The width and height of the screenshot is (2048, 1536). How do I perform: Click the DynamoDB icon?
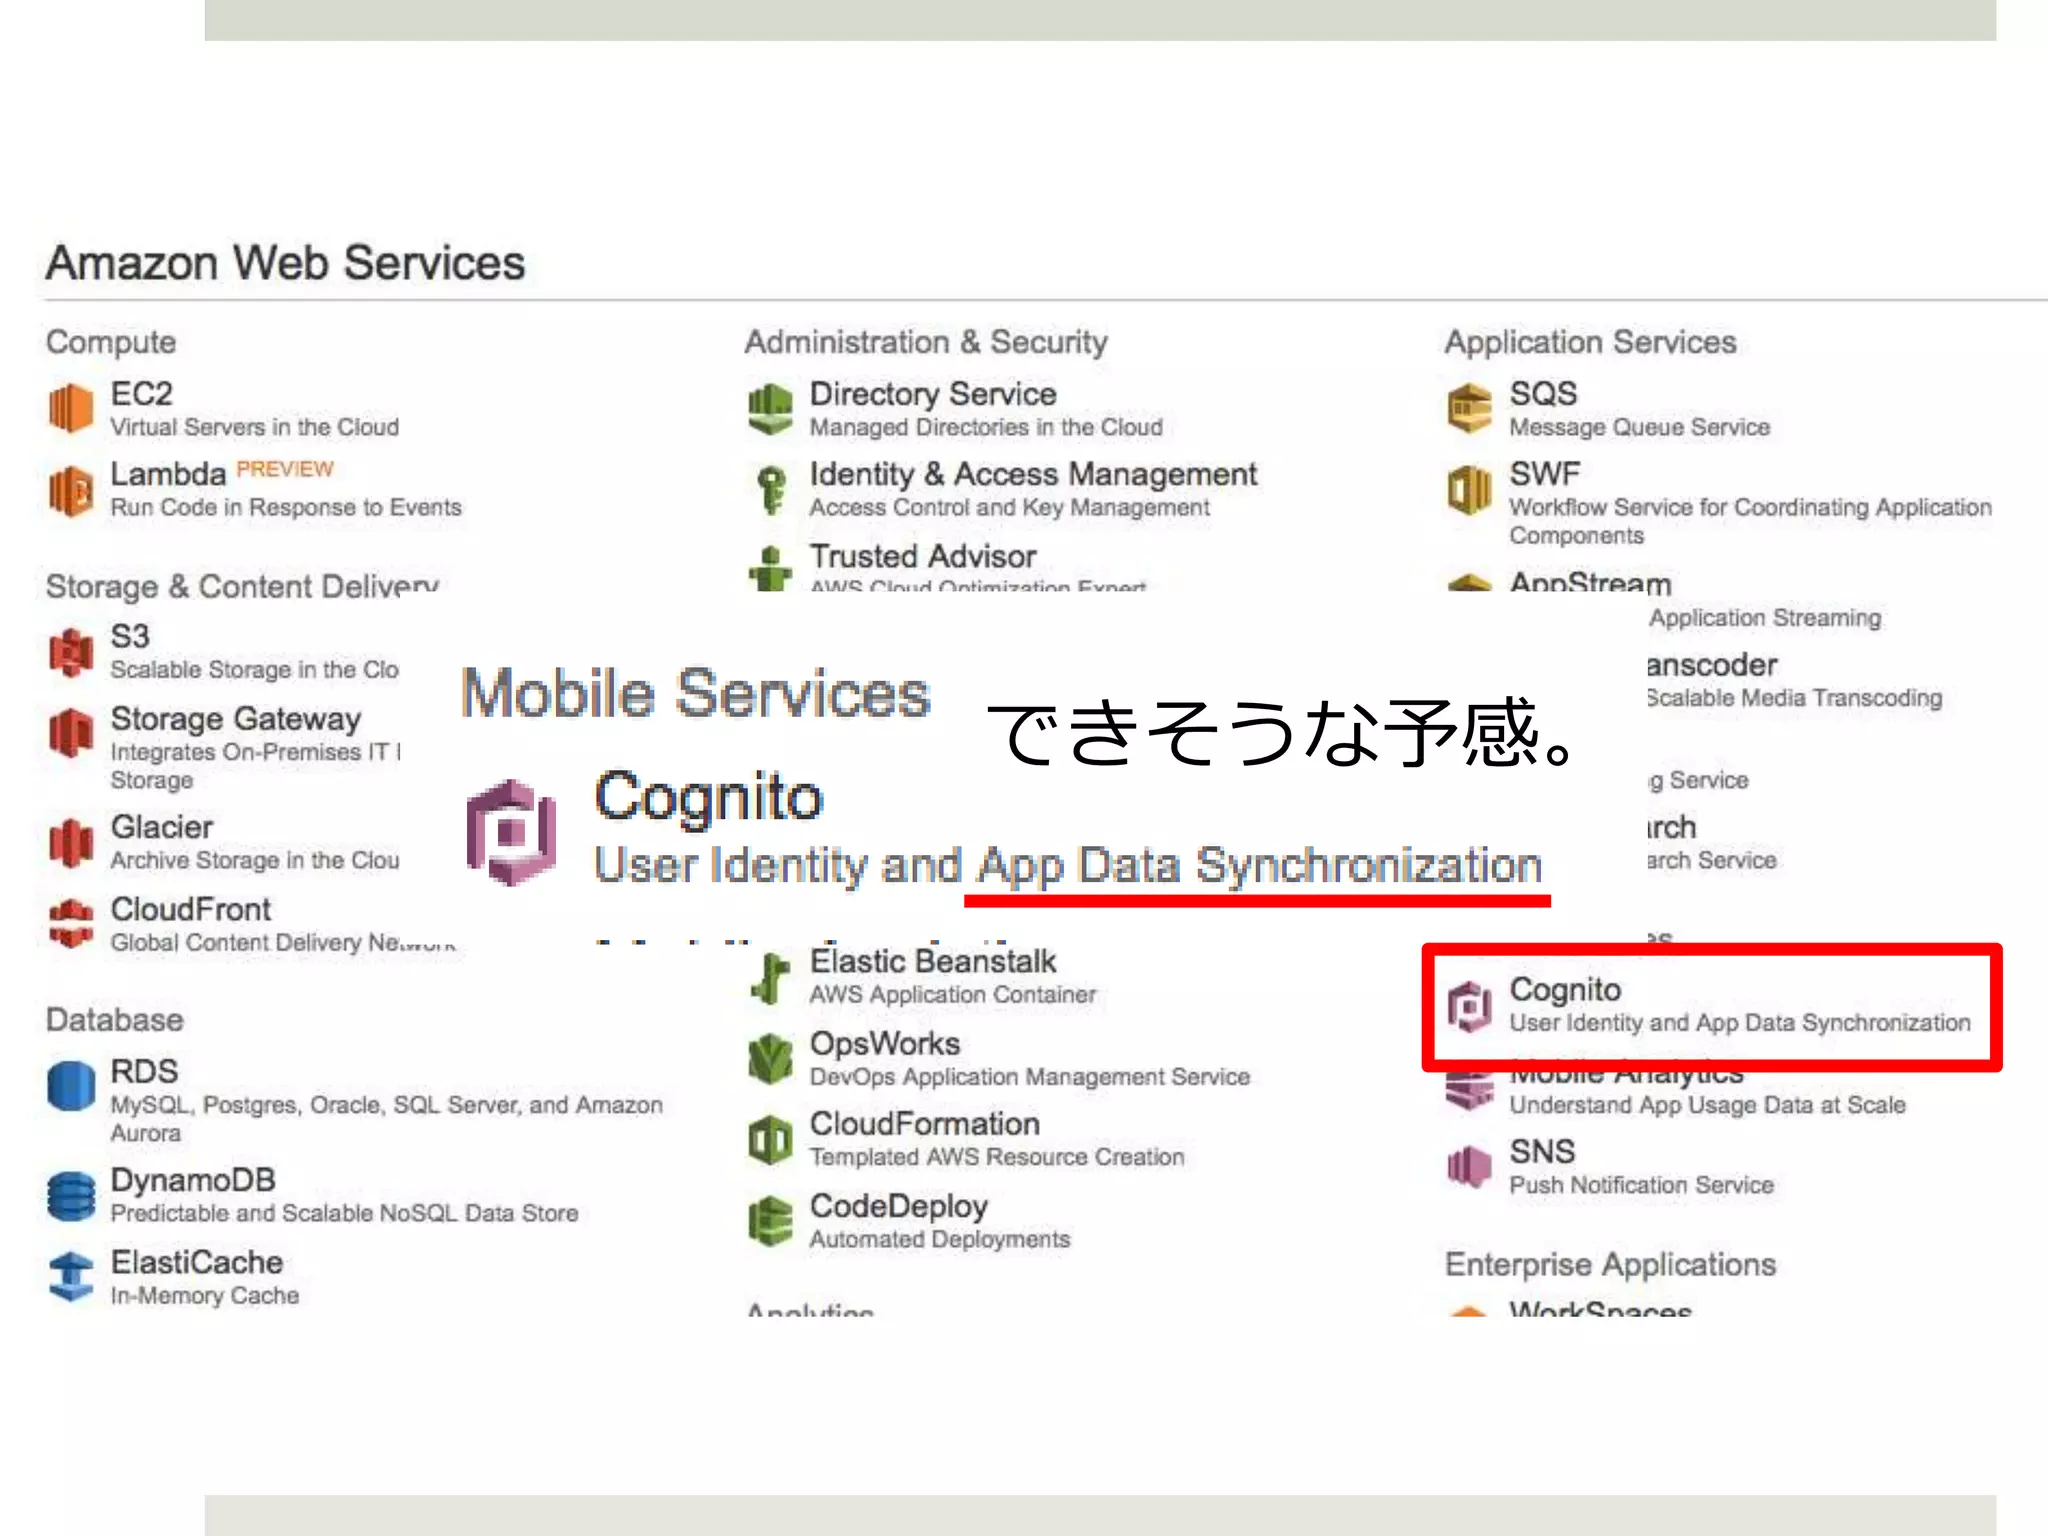(71, 1196)
